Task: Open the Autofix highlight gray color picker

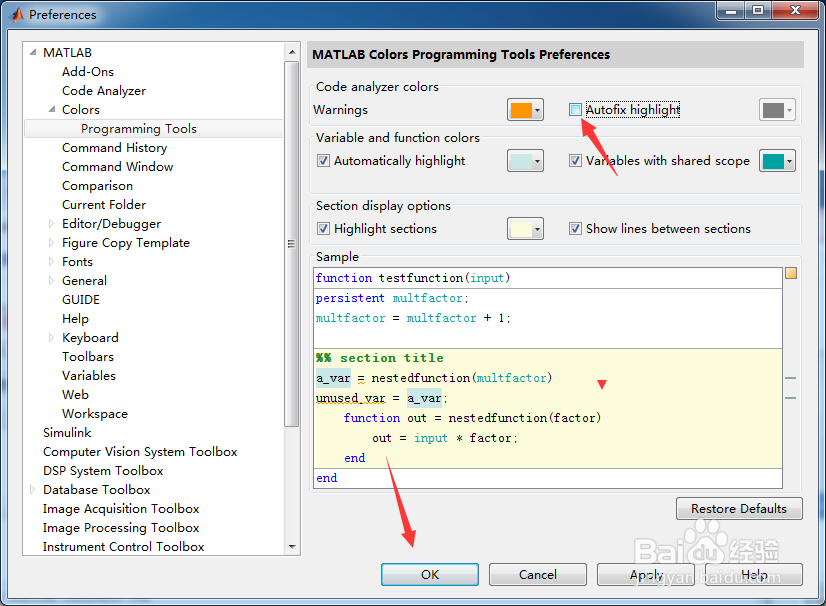Action: [x=777, y=110]
